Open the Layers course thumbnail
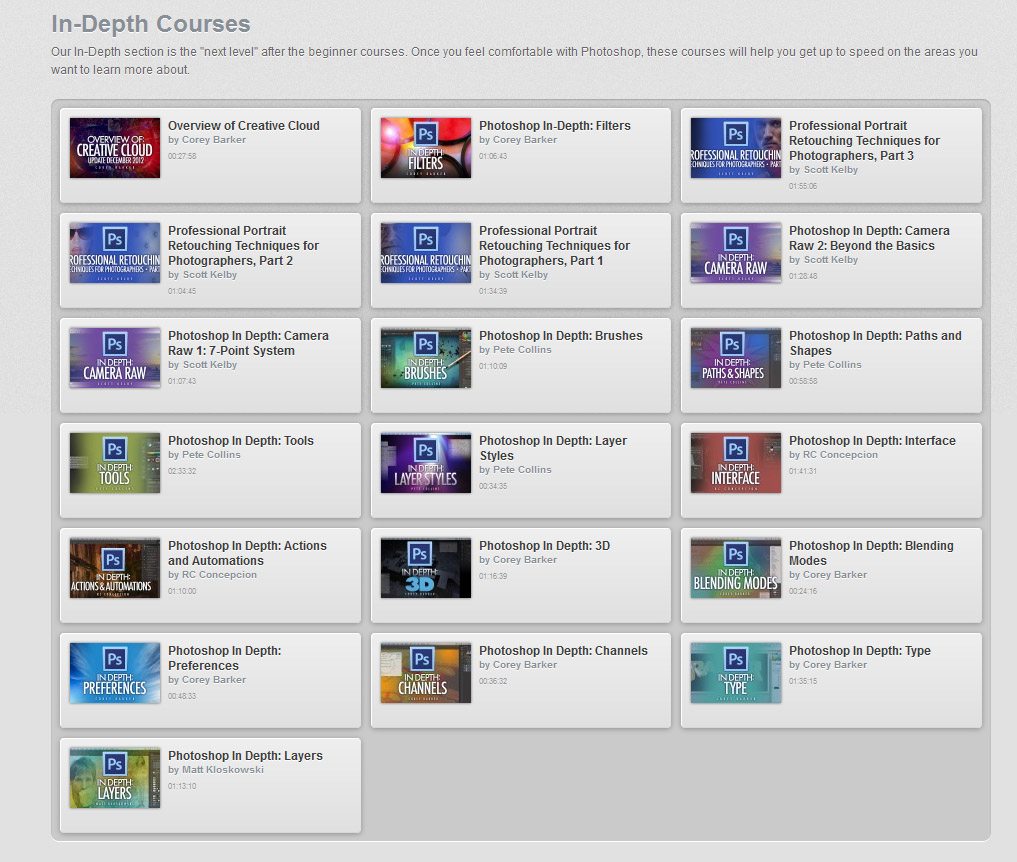This screenshot has height=862, width=1017. point(115,778)
